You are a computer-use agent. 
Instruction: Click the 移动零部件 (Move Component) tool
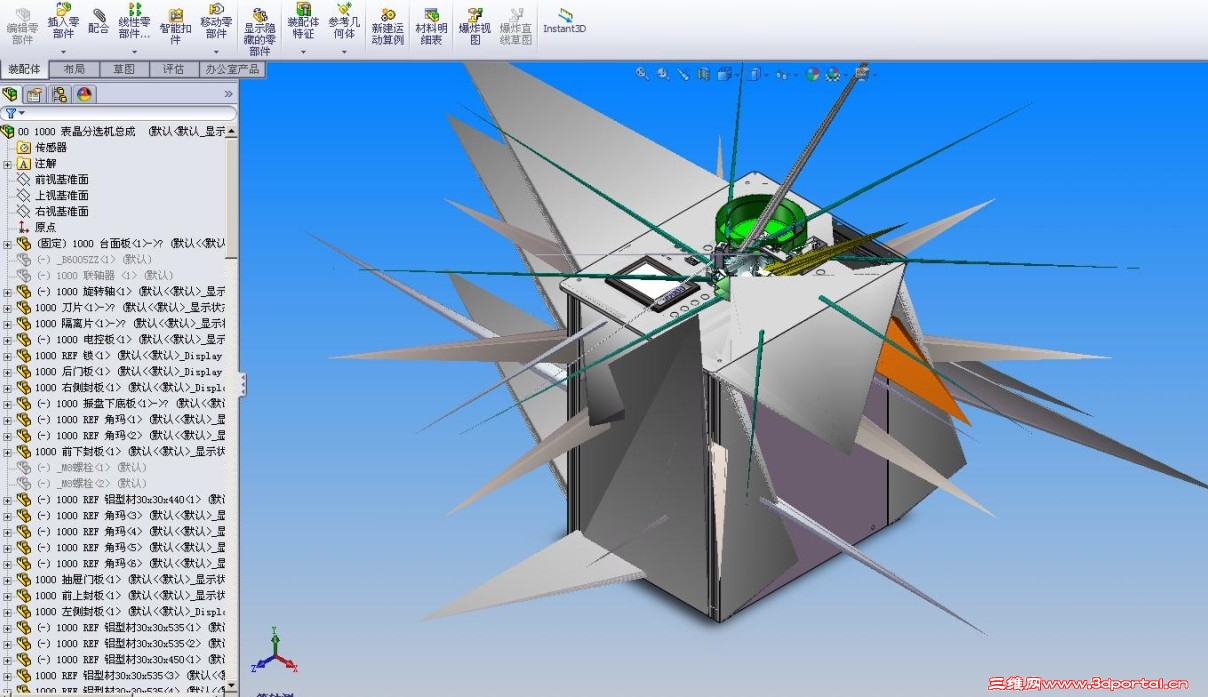pyautogui.click(x=216, y=22)
